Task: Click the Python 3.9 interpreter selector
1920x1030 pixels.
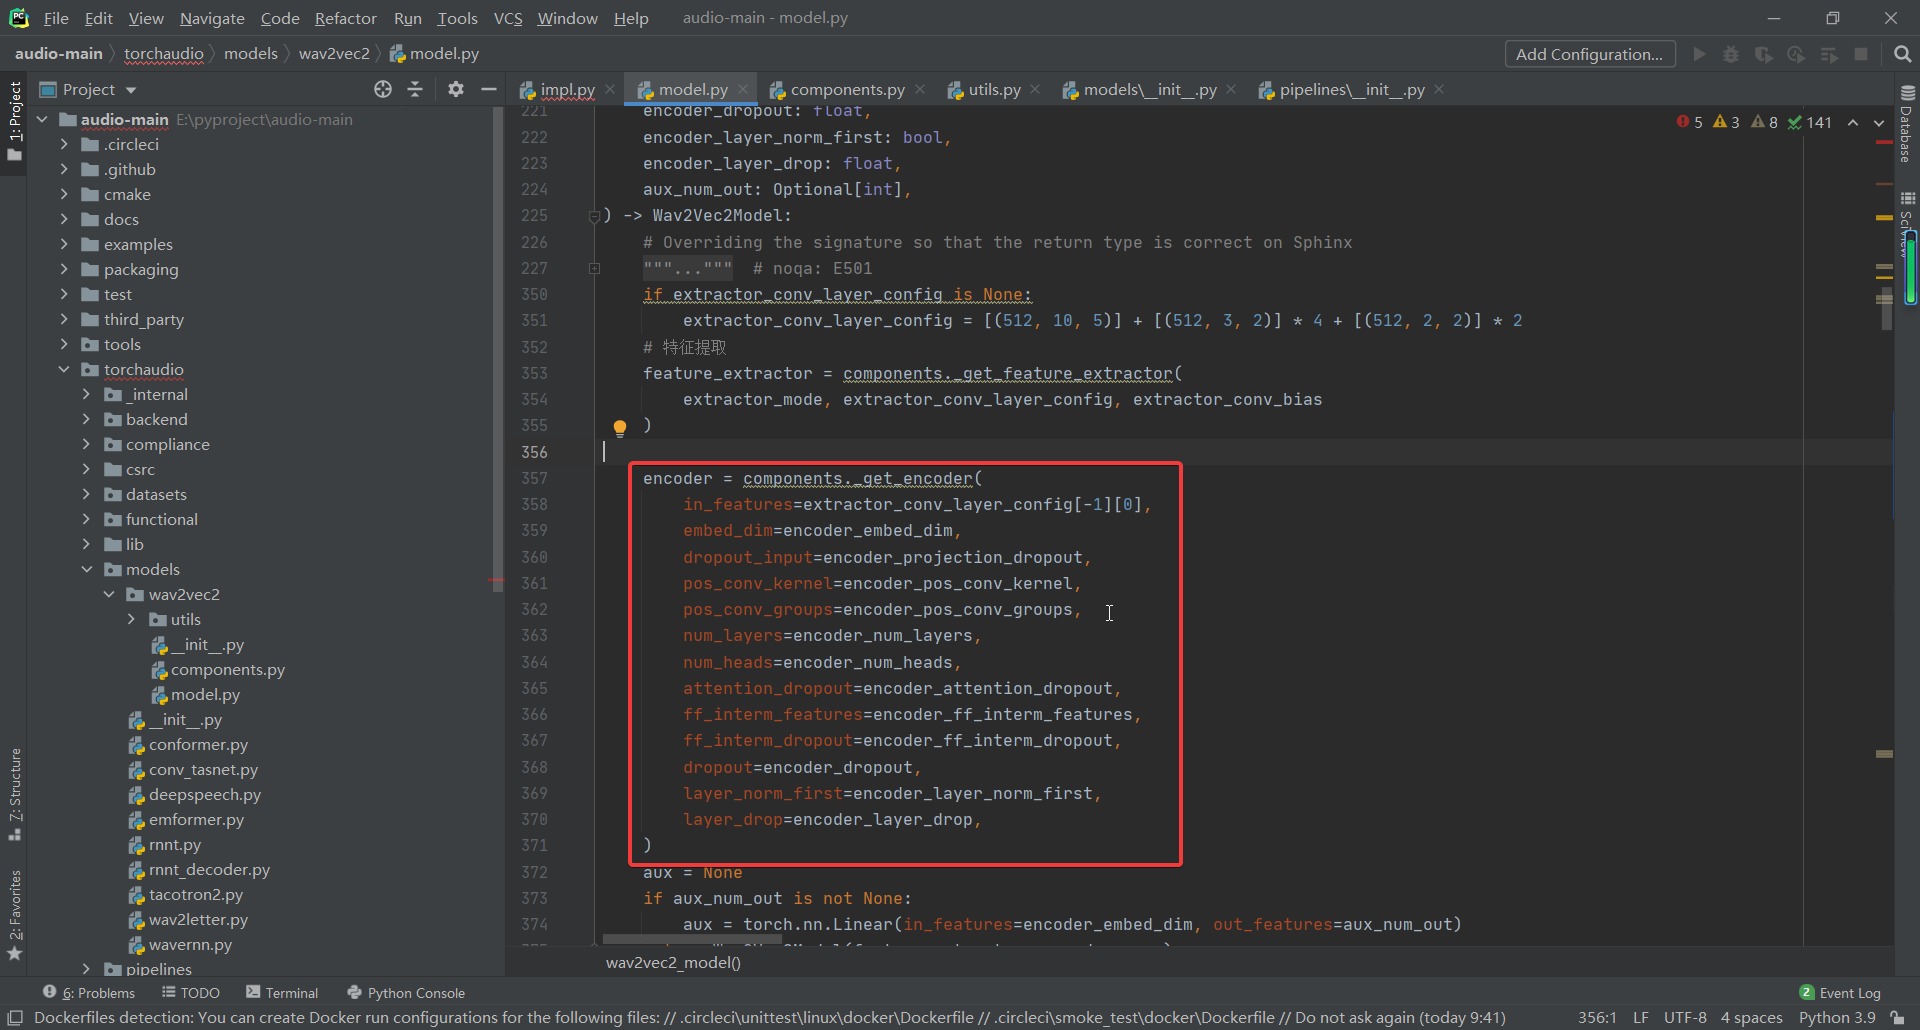Action: point(1837,1018)
